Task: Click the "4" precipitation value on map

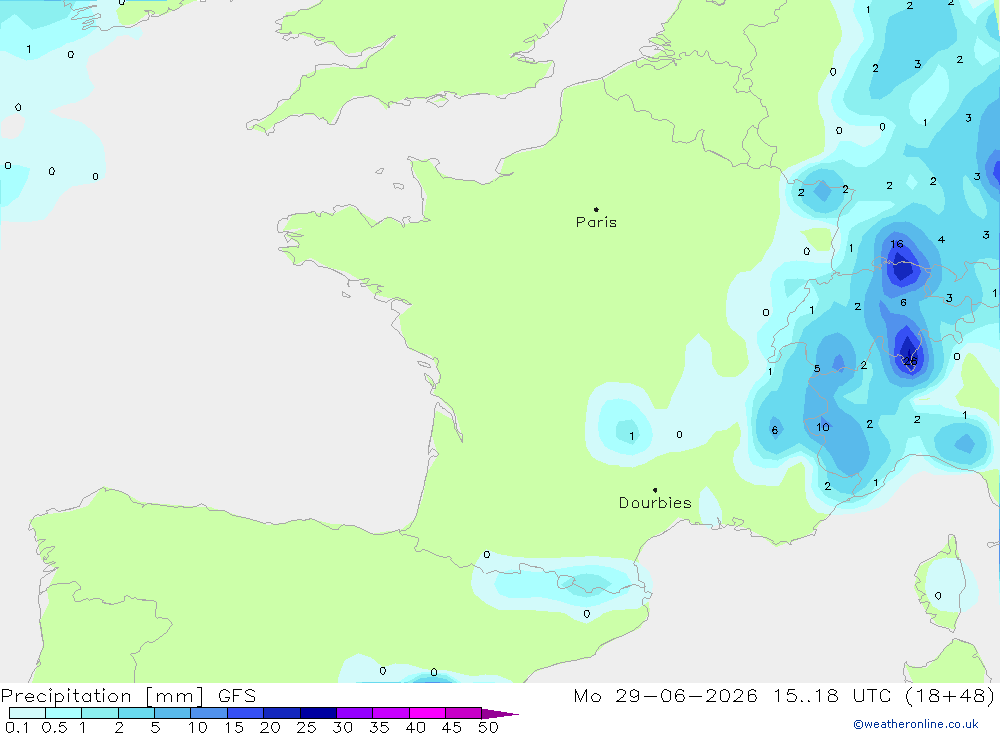Action: [941, 240]
